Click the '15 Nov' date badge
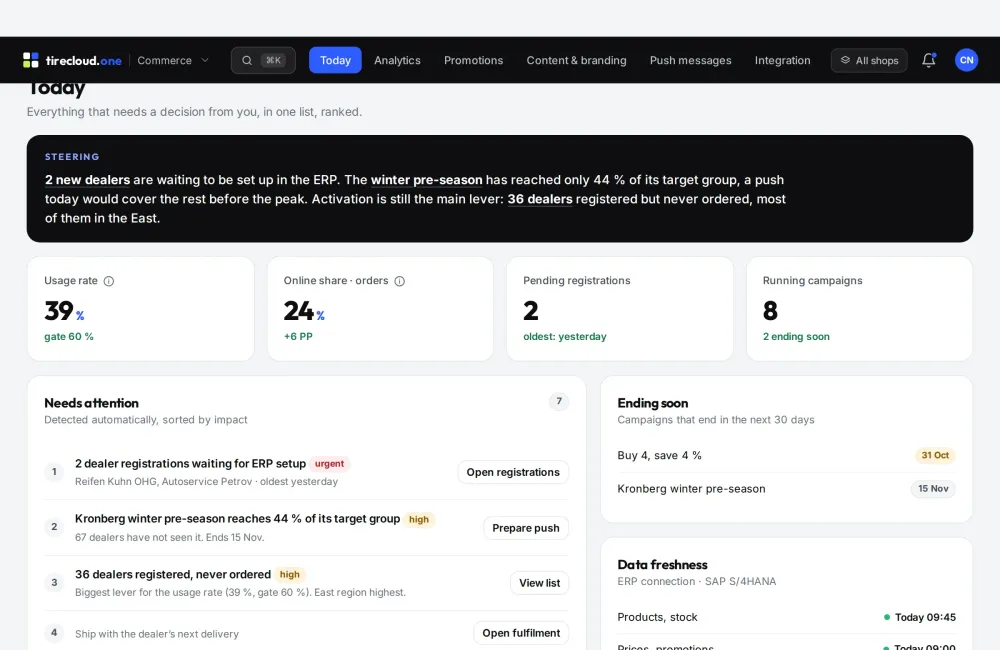 (933, 489)
